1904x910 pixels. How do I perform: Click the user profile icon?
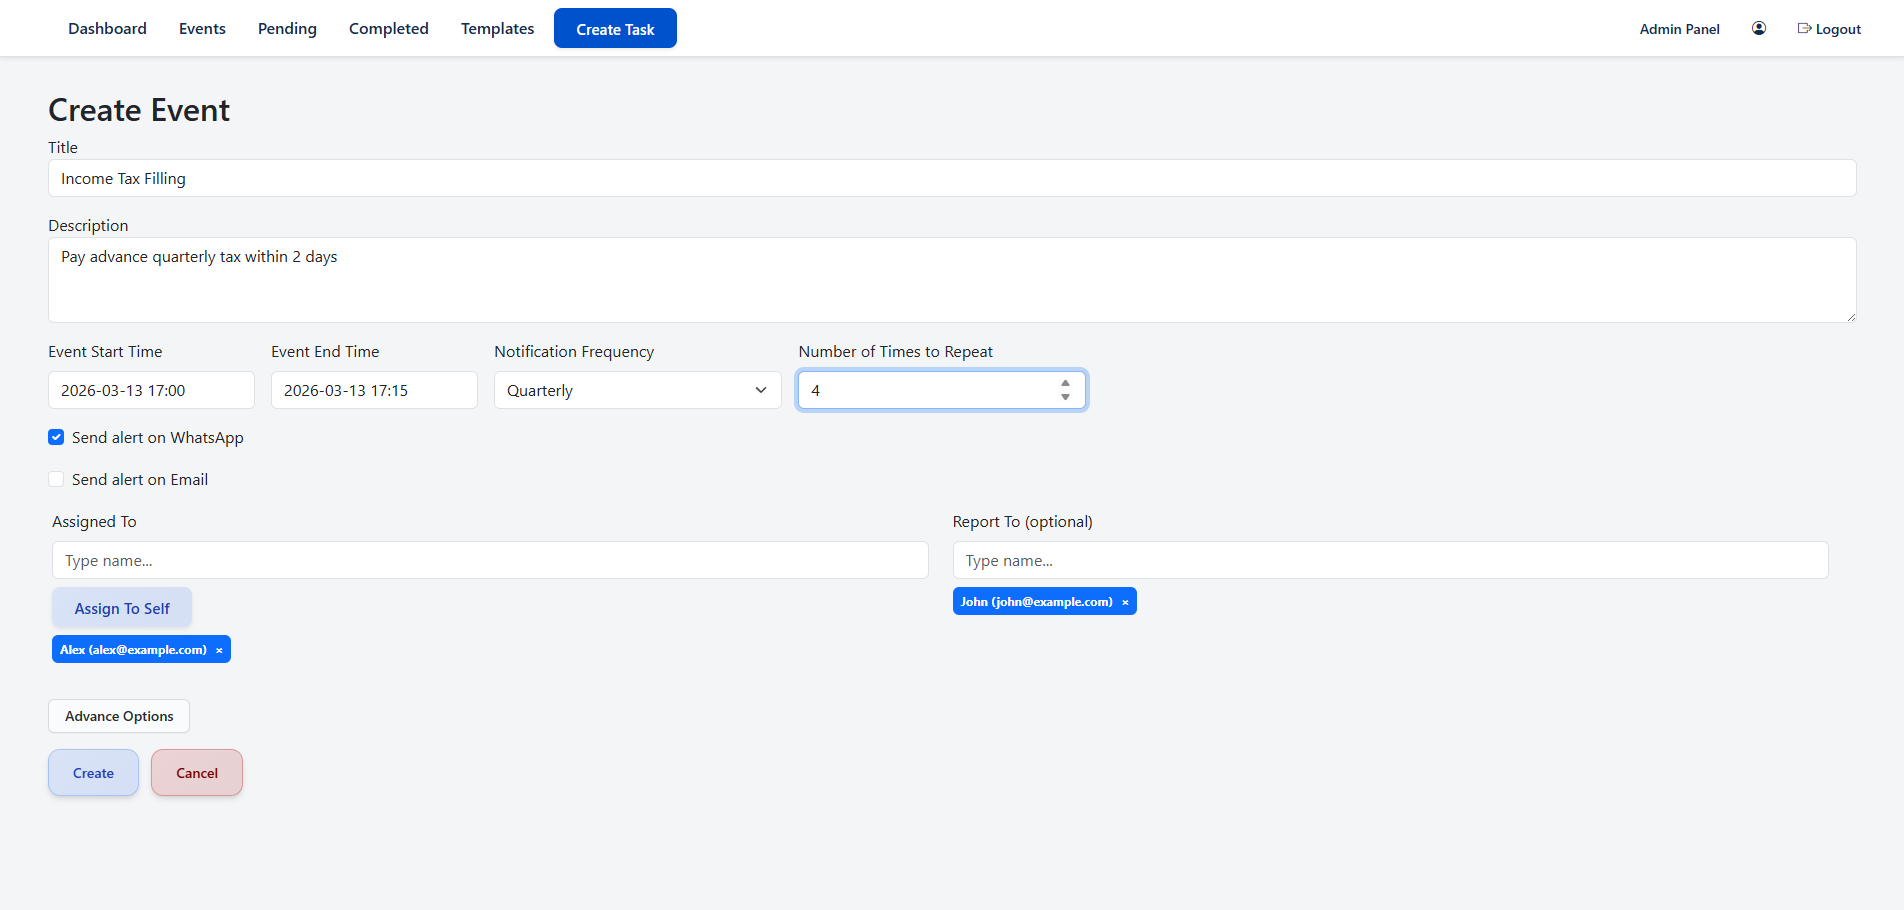click(1758, 29)
